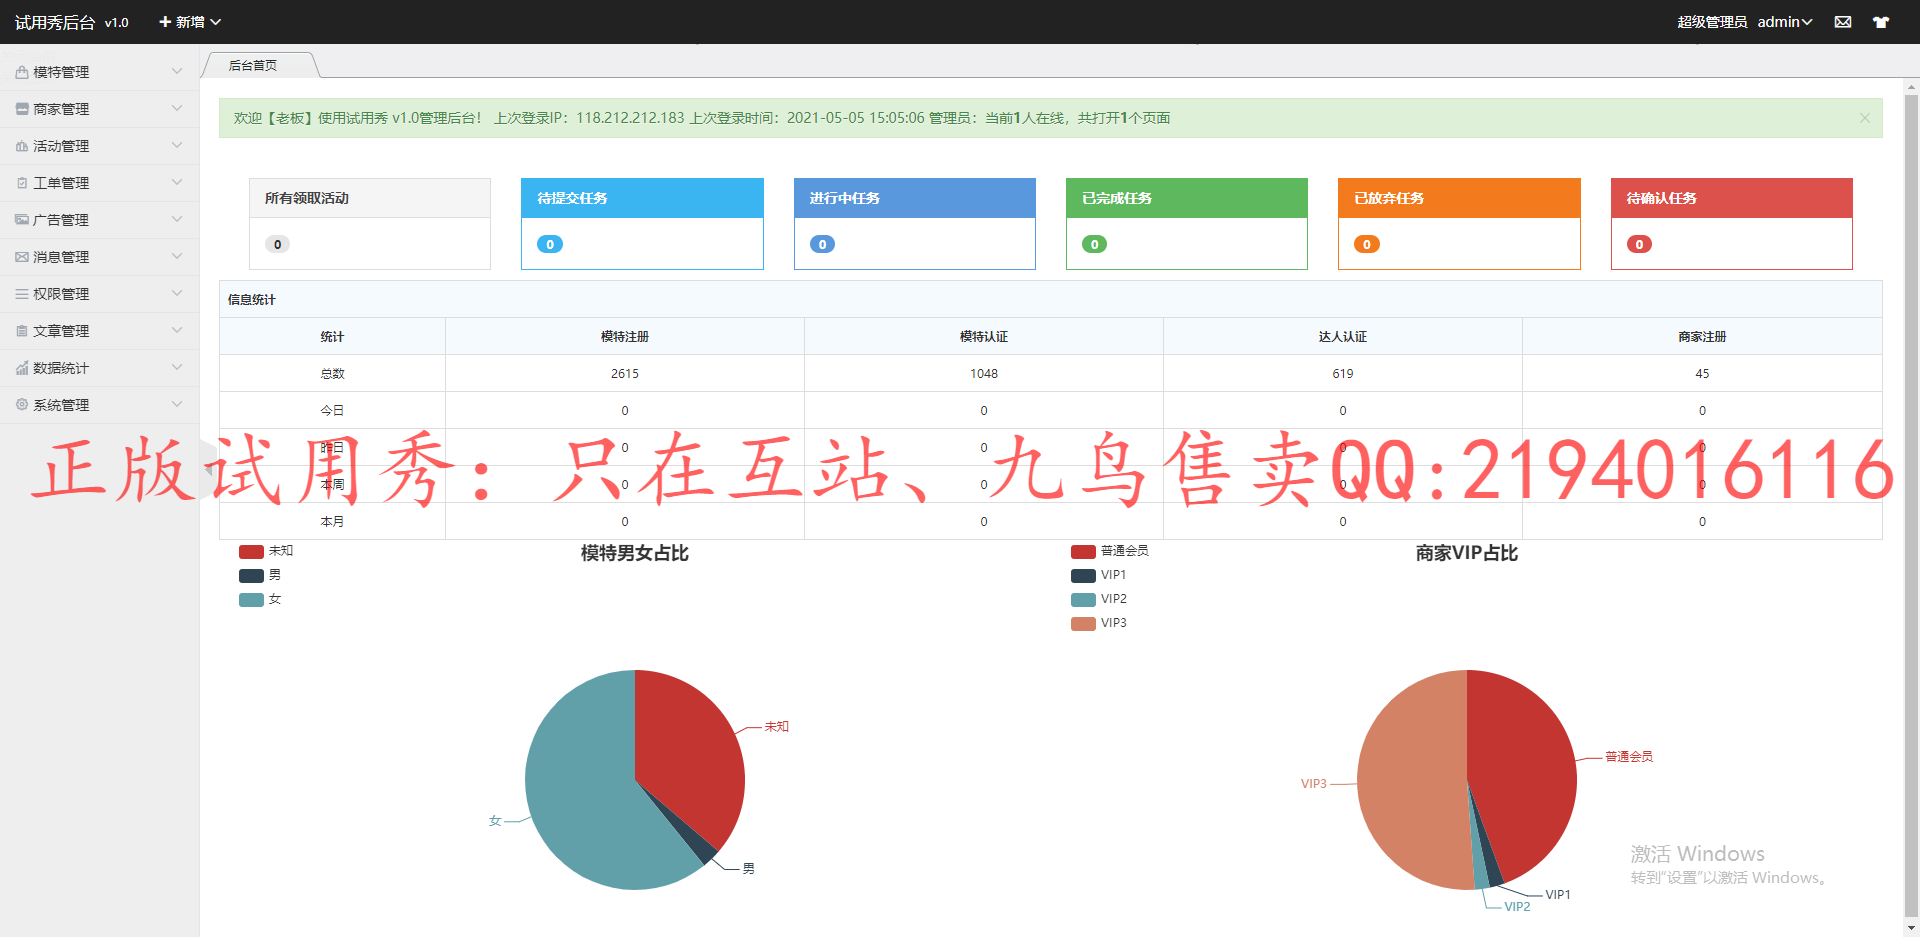1920x937 pixels.
Task: Switch to the 后台首页 tab
Action: 253,66
